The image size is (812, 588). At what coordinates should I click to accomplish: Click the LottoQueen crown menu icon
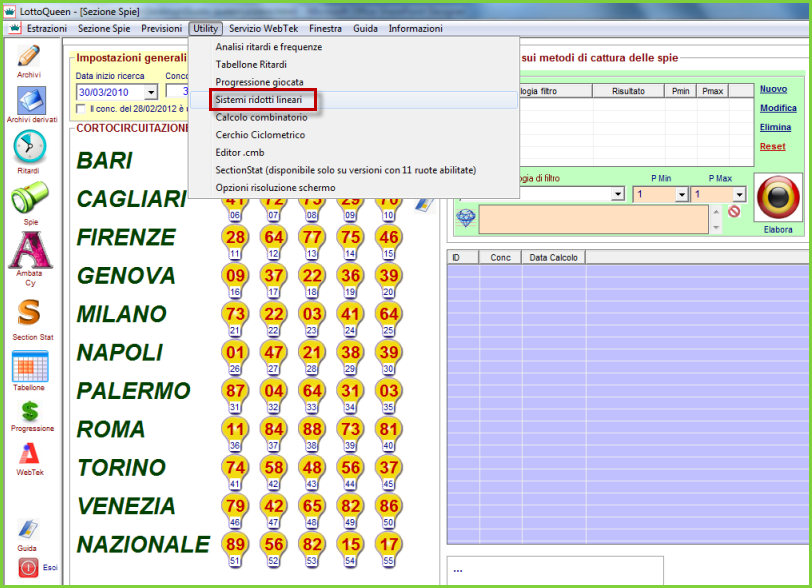pyautogui.click(x=15, y=28)
